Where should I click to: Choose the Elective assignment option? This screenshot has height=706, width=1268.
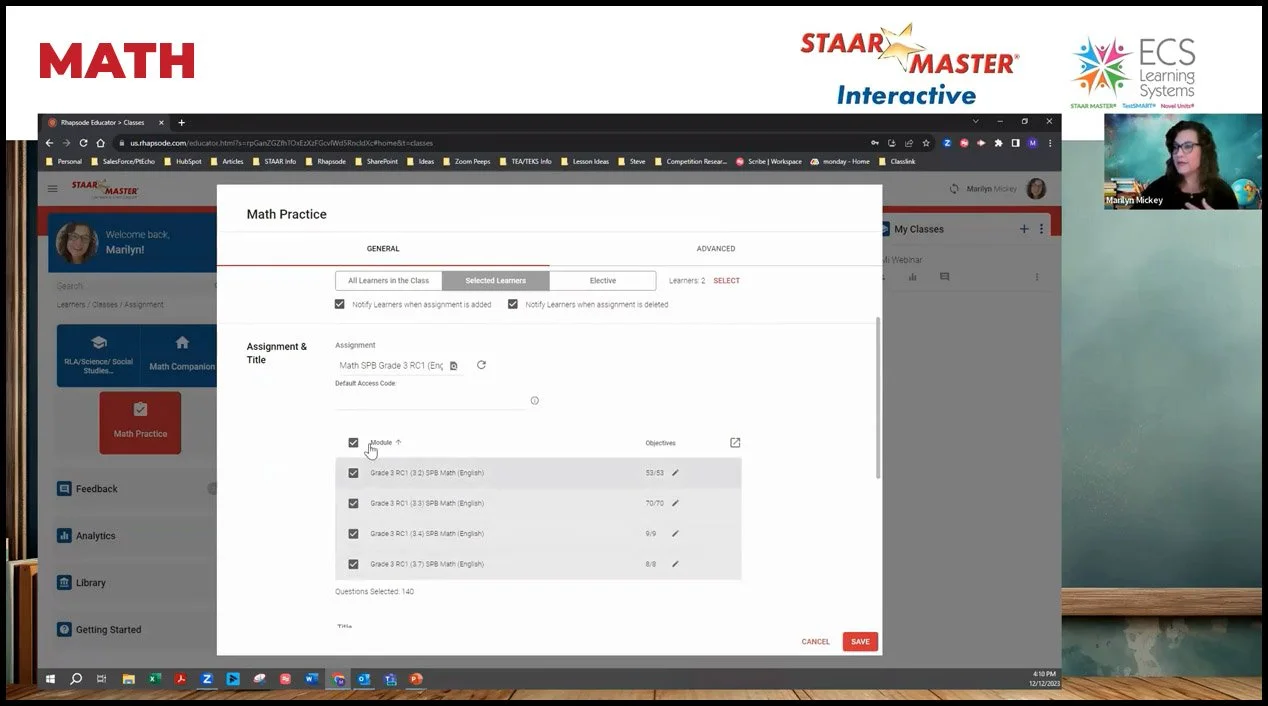click(x=602, y=280)
